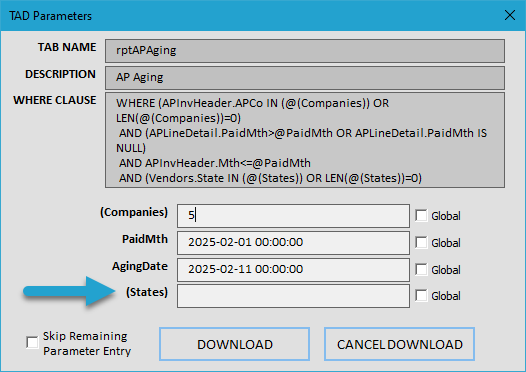Click the DOWNLOAD button
The width and height of the screenshot is (526, 372).
234,344
